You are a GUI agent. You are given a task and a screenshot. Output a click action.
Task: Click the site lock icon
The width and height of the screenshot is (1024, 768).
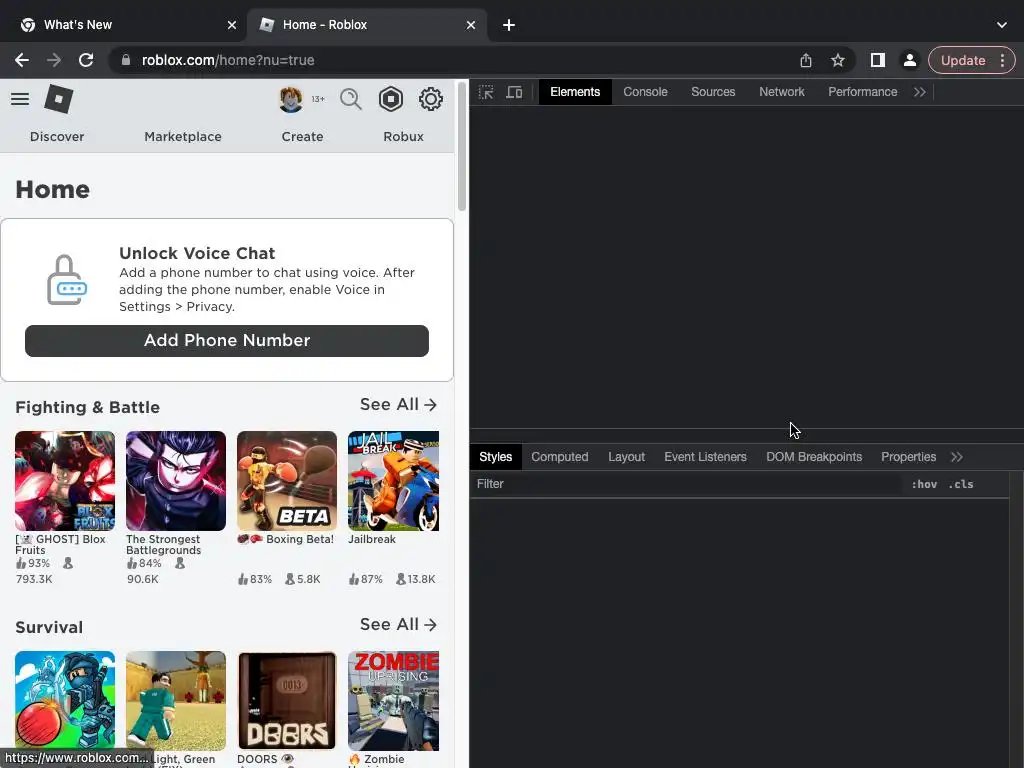[125, 60]
